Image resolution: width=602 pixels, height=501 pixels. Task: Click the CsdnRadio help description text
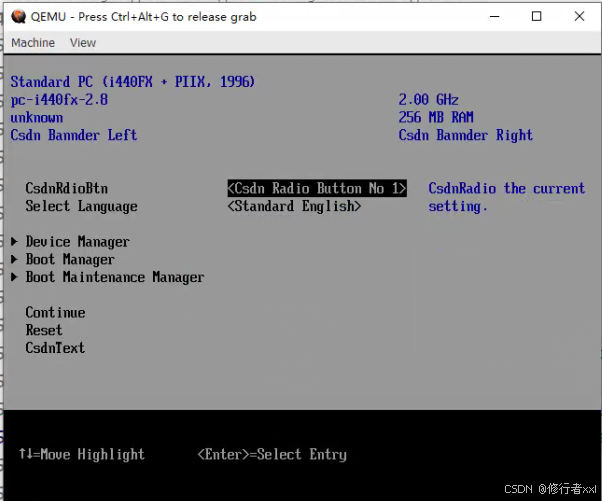click(507, 197)
